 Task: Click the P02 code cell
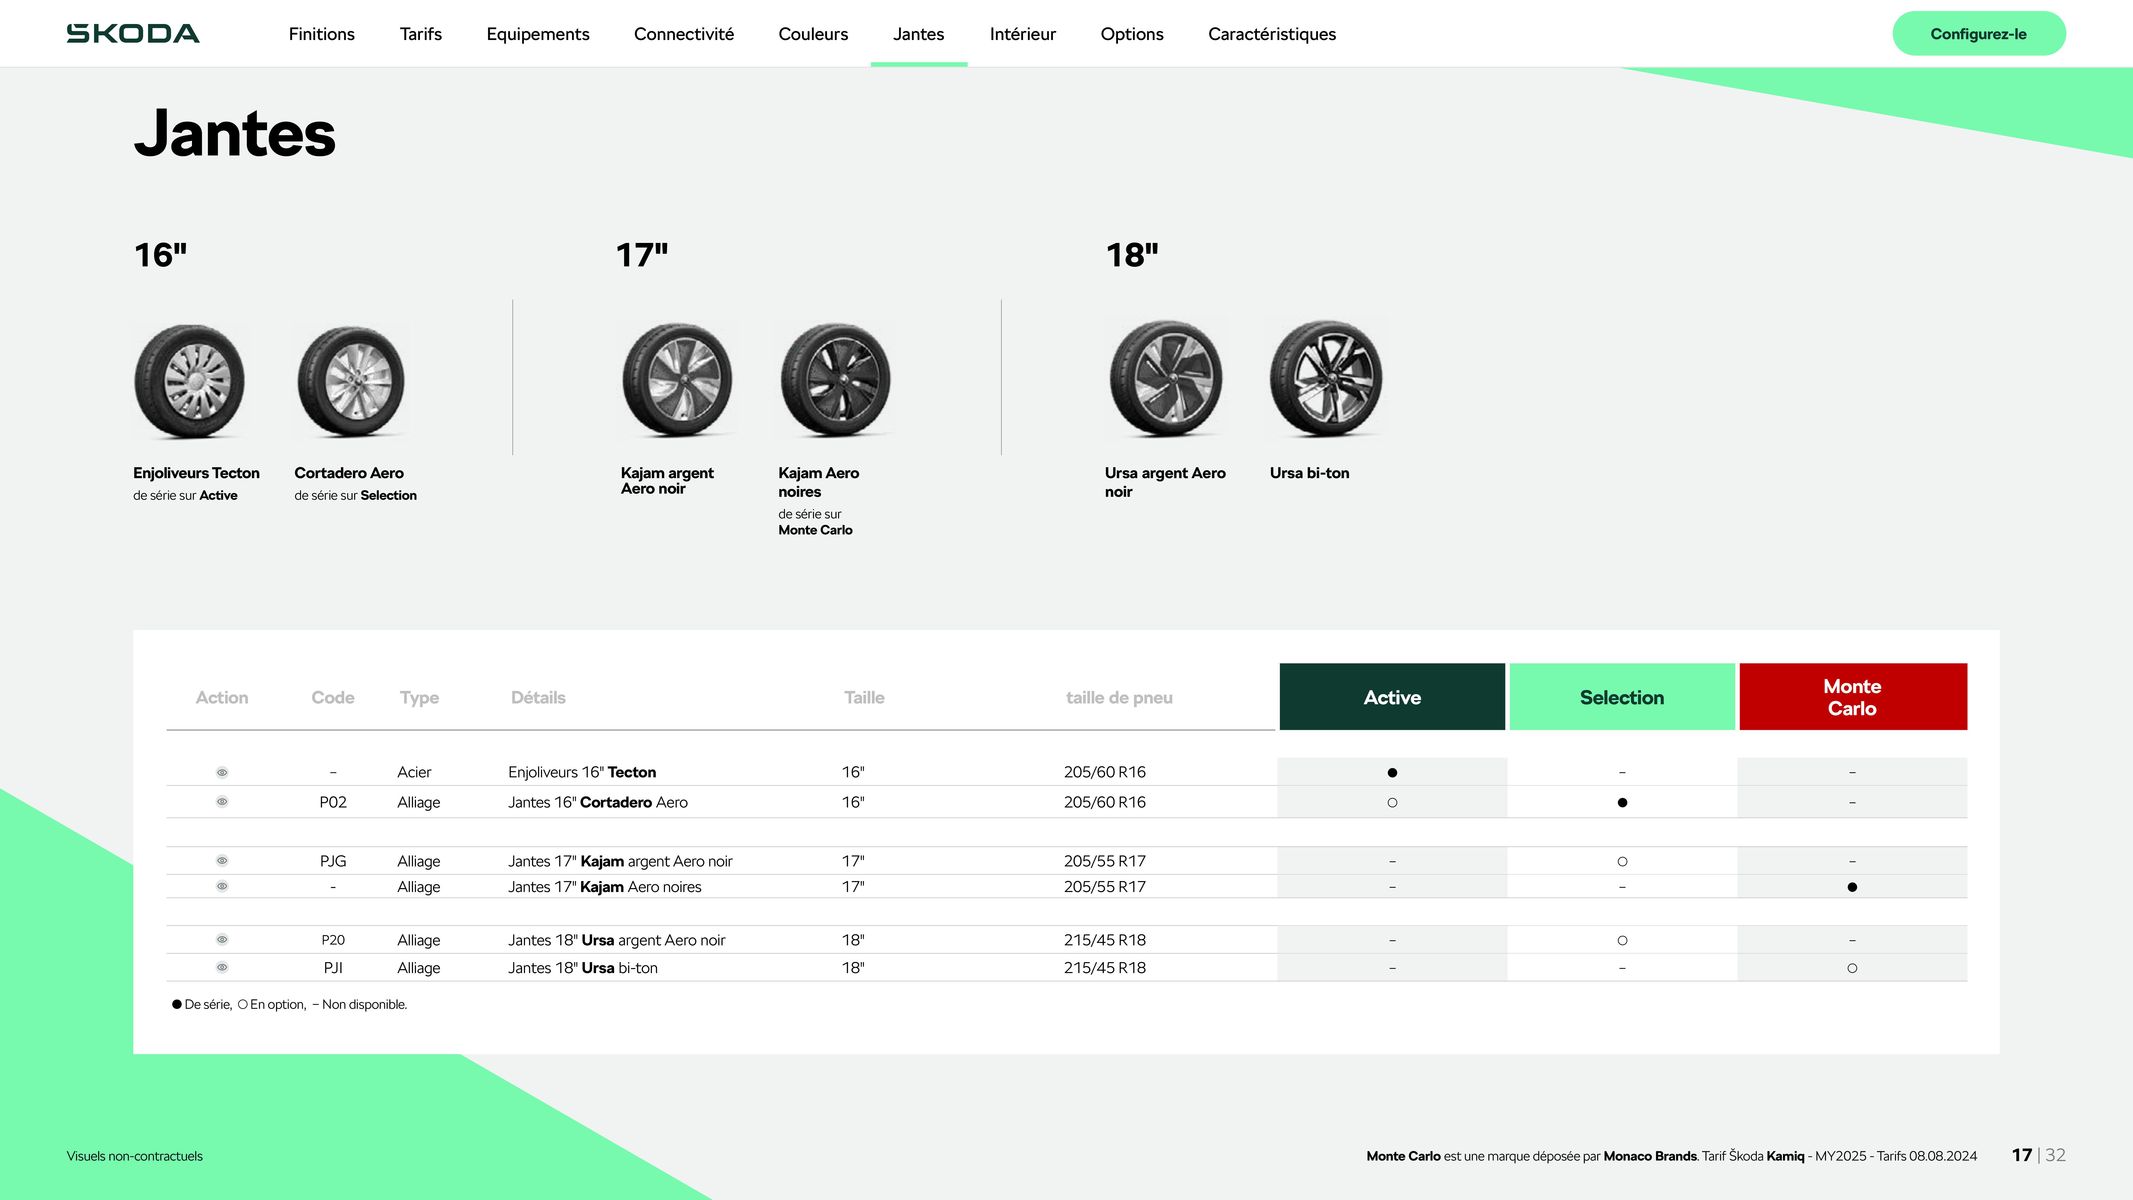(x=333, y=802)
